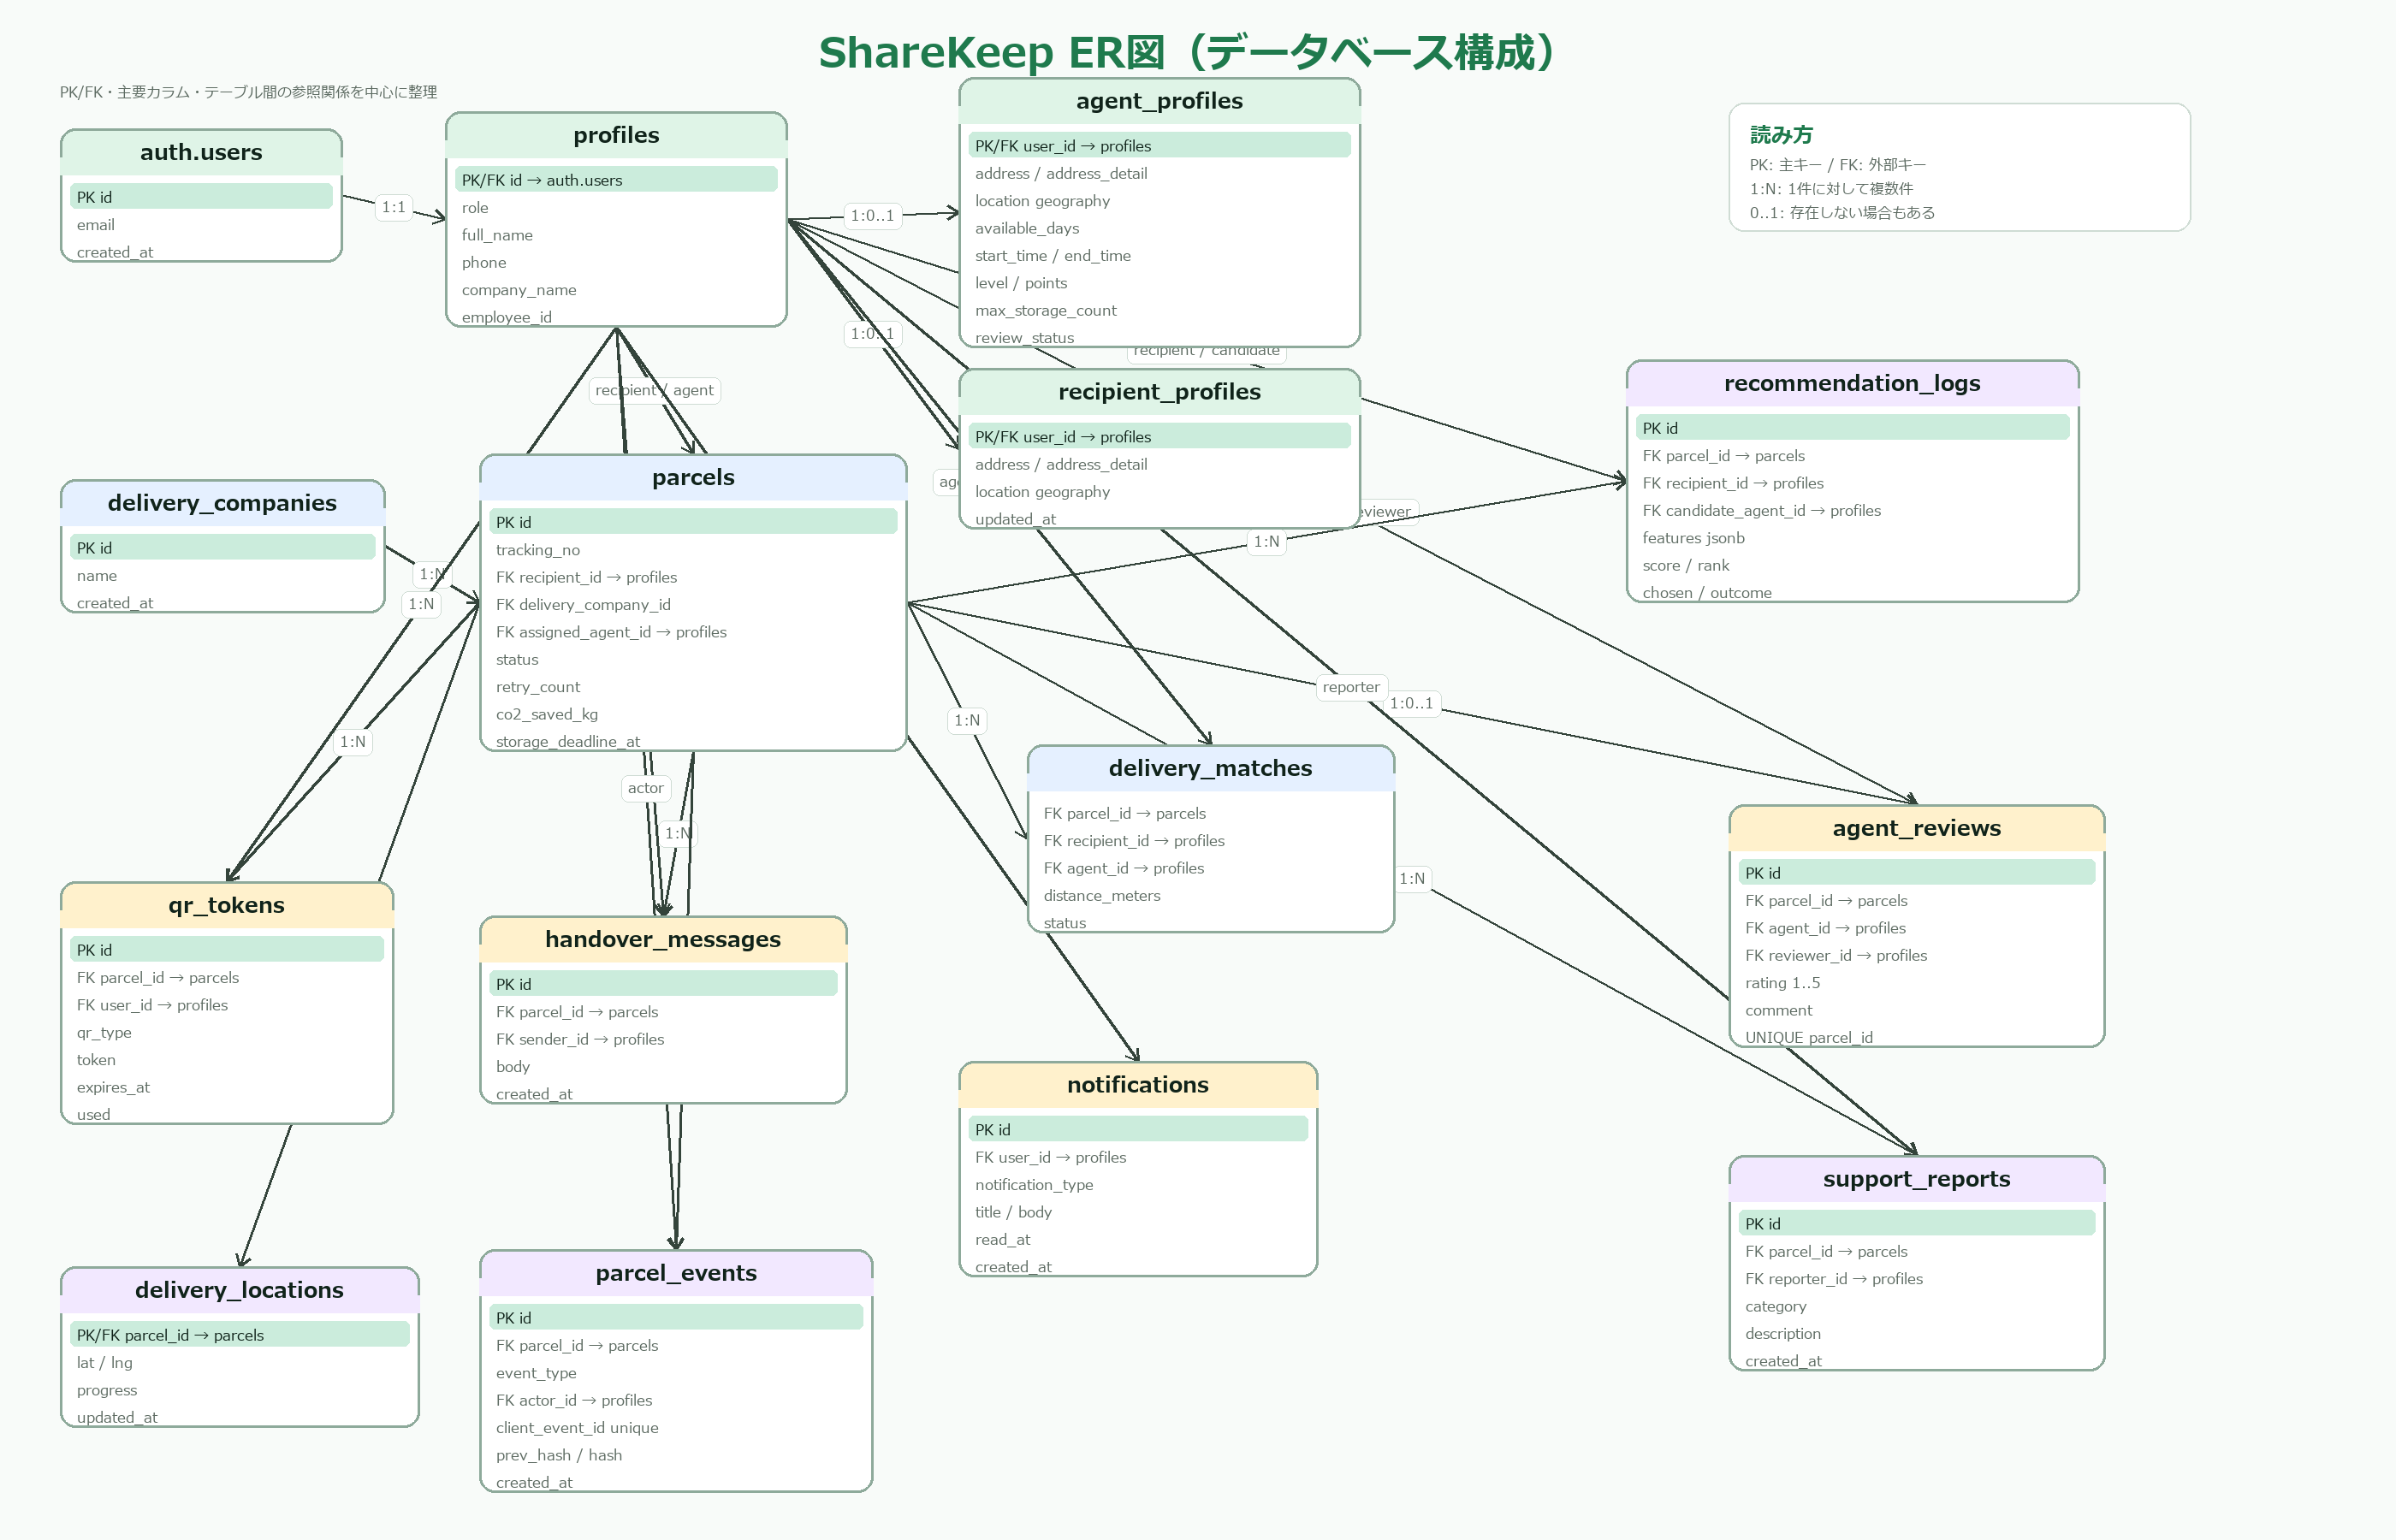Click the delivery_companies table header
This screenshot has width=2396, height=1540.
[222, 503]
